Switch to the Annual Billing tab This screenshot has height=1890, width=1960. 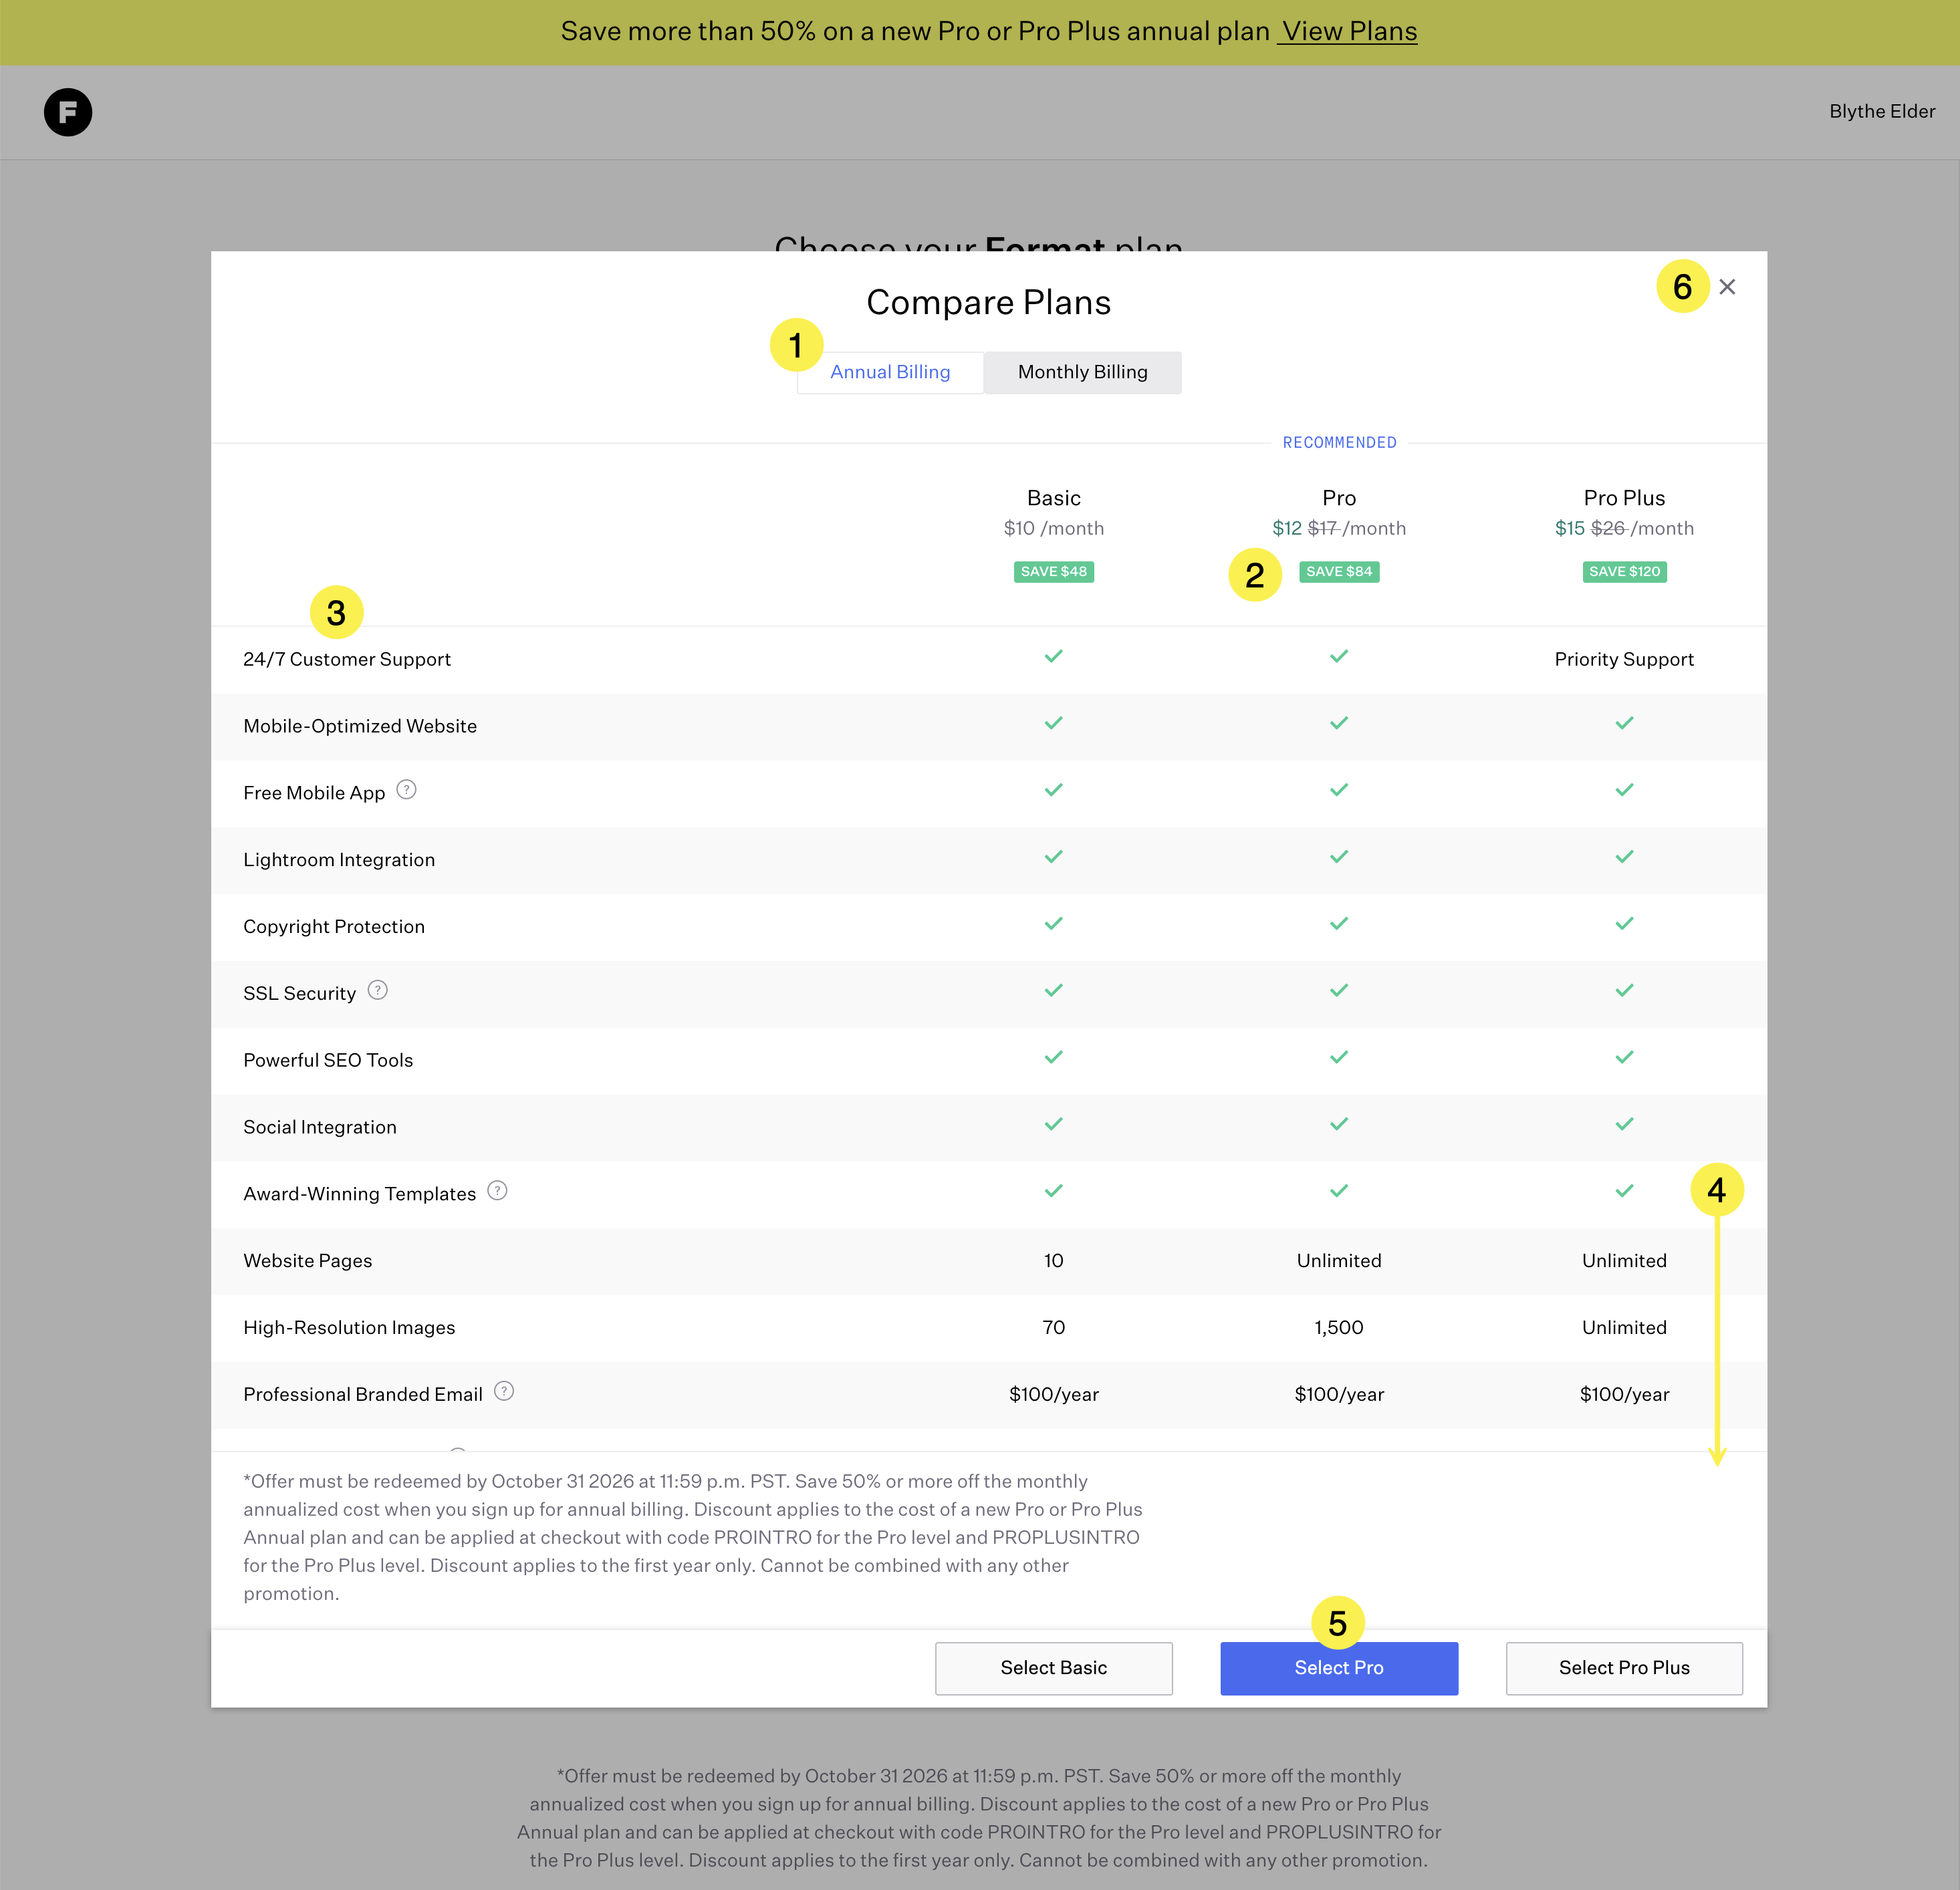click(x=890, y=372)
